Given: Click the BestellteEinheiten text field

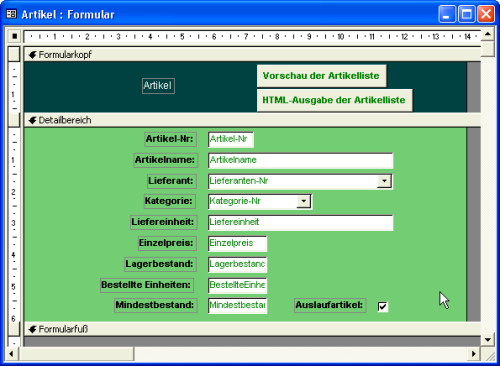Looking at the screenshot, I should (x=237, y=285).
